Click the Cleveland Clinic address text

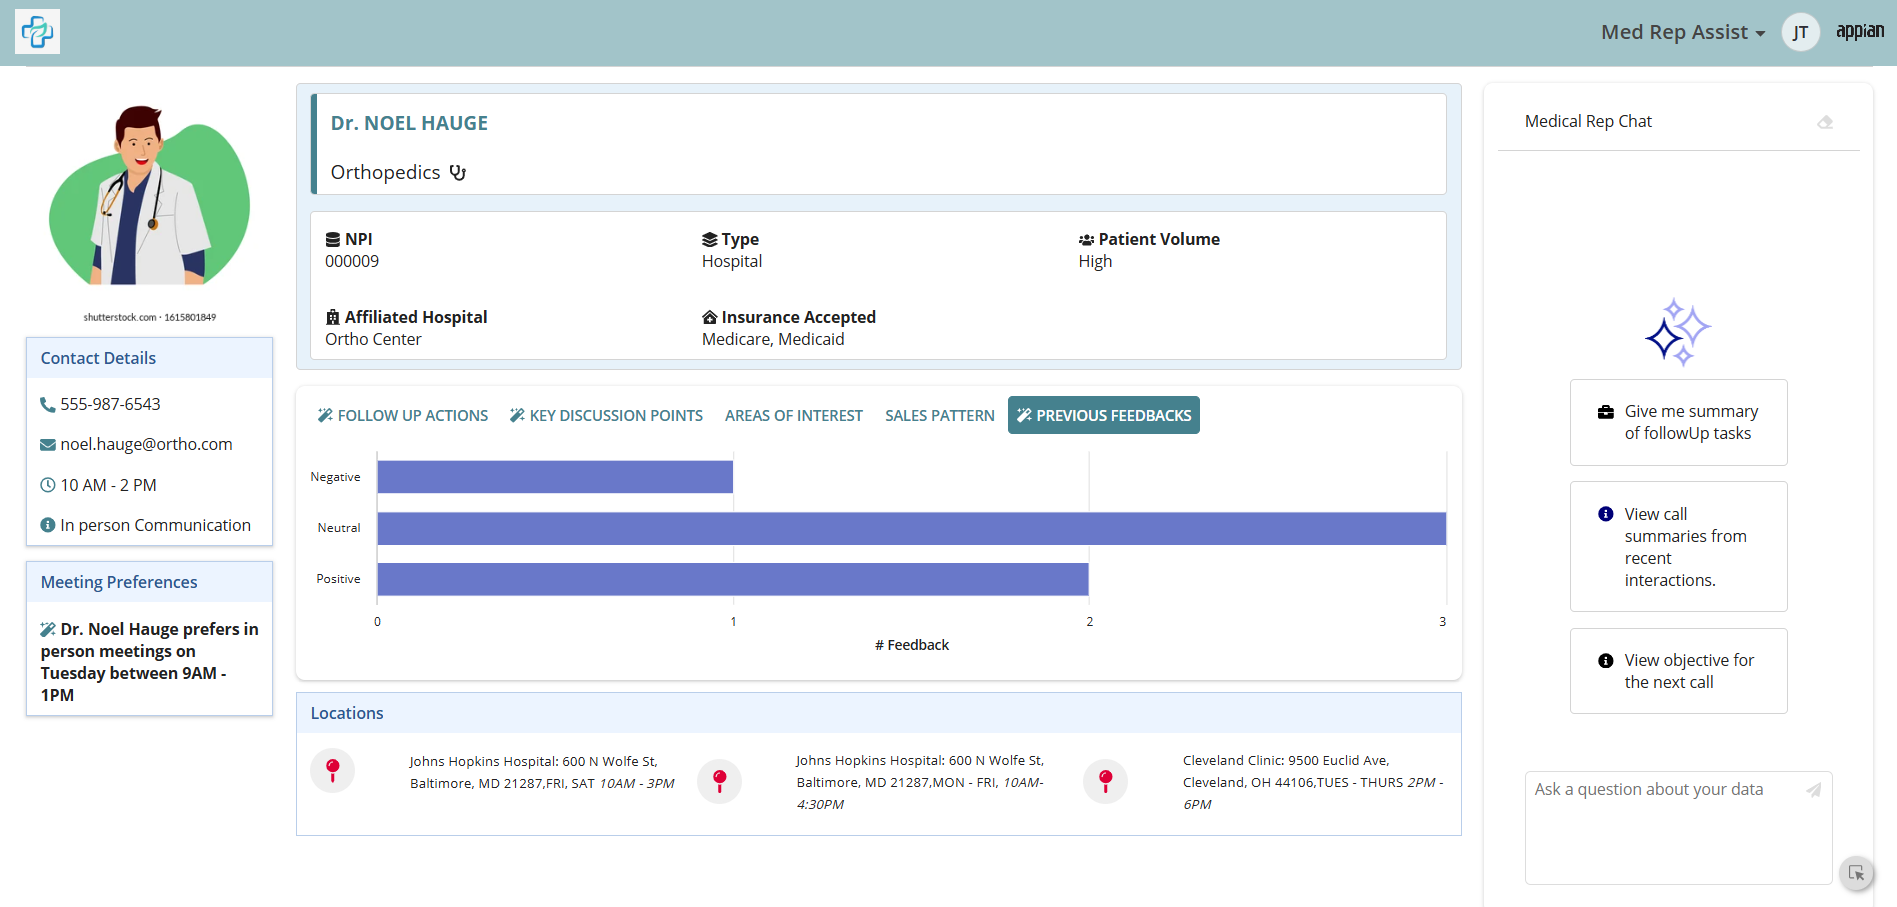(1313, 782)
